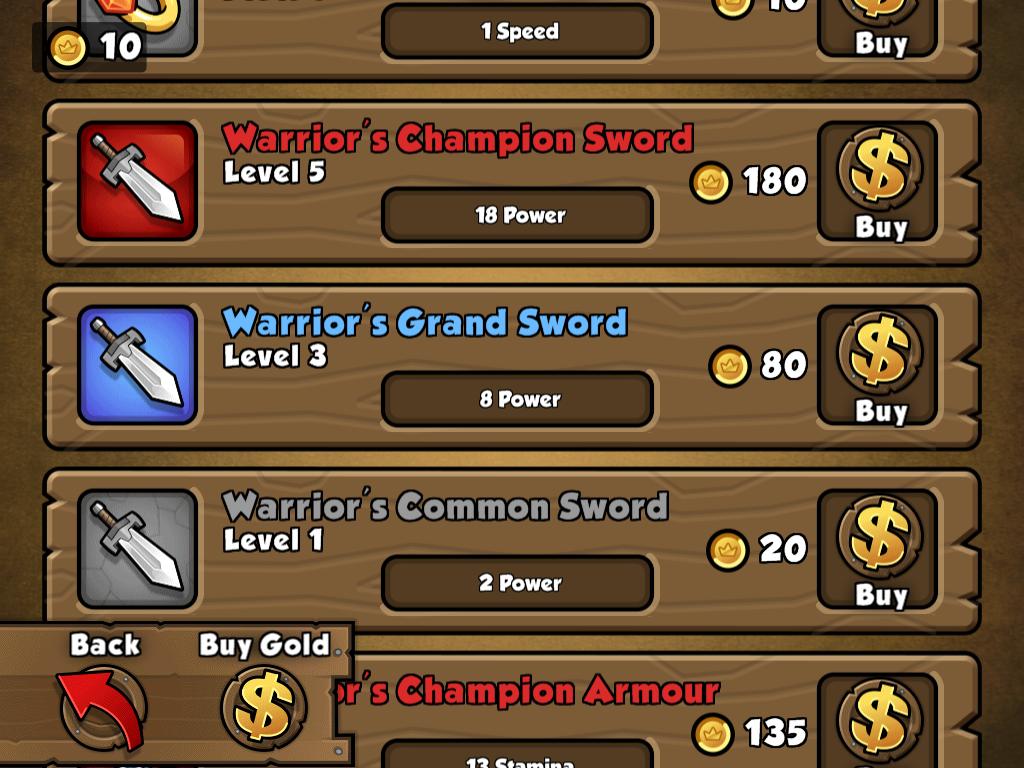Viewport: 1024px width, 768px height.
Task: Click the gold coin beside 20 price
Action: (728, 551)
